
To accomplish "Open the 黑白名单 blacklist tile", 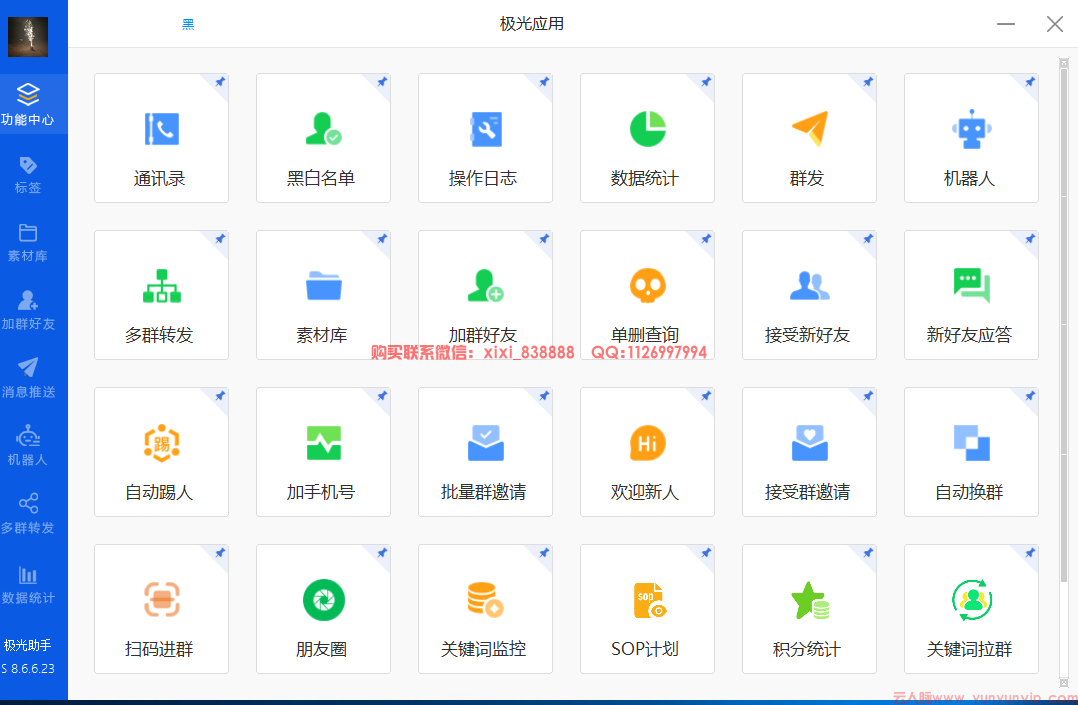I will tap(323, 139).
